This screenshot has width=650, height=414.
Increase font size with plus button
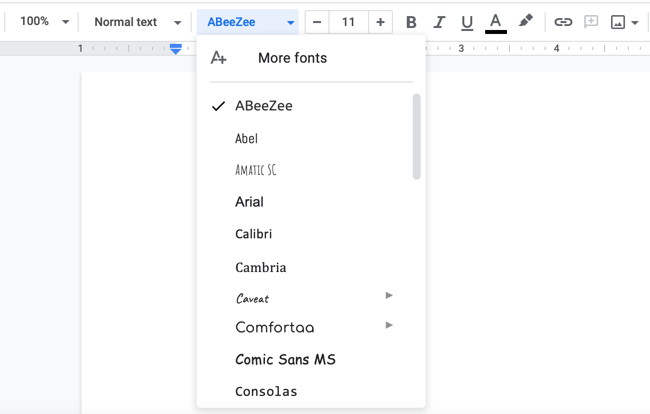click(380, 22)
